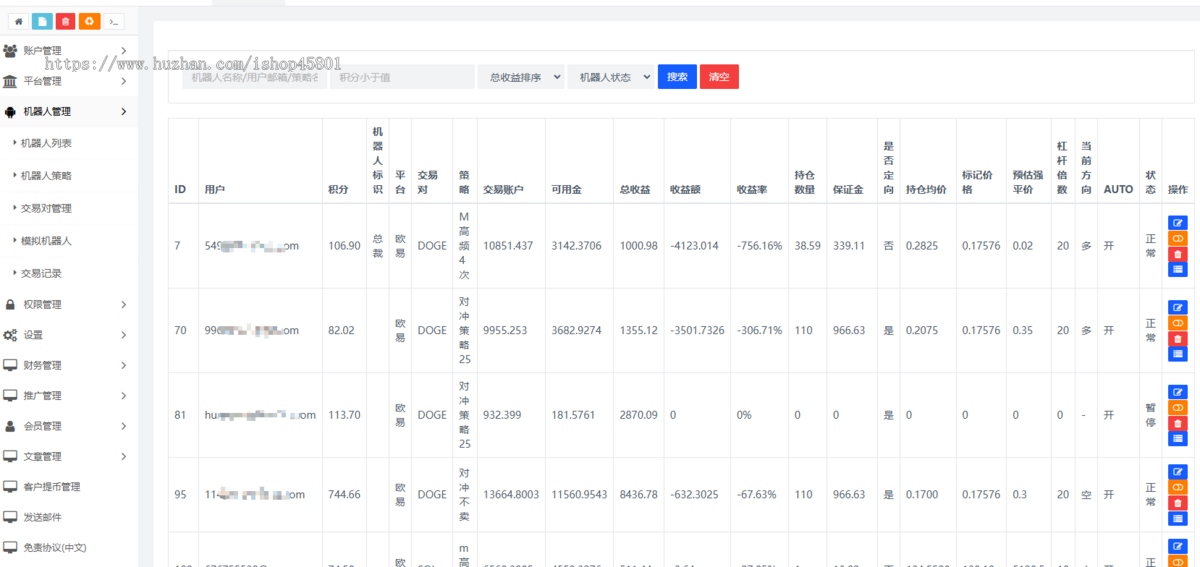
Task: Click the red trash icon in the top toolbar
Action: click(66, 21)
